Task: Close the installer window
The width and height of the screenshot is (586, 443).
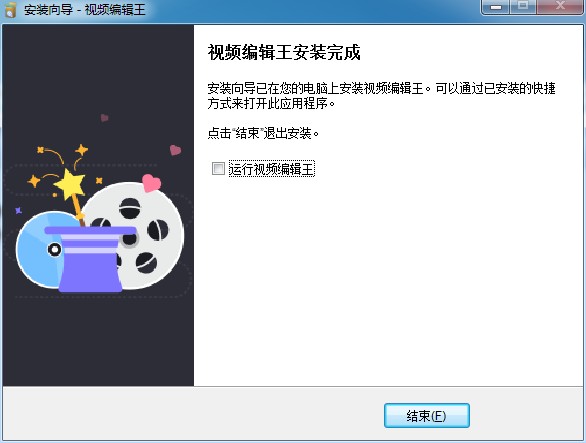Action: (560, 6)
